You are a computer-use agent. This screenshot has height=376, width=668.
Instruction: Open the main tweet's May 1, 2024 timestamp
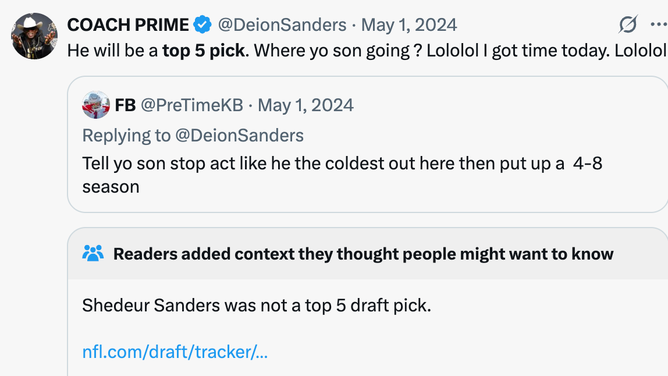coord(409,25)
